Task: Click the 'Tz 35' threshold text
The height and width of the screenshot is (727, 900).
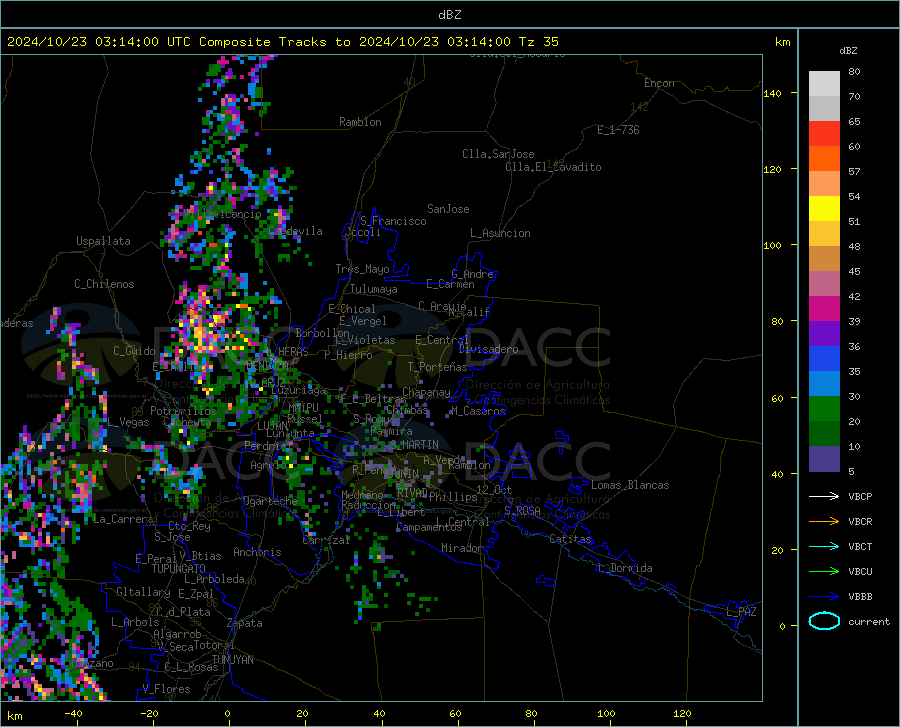Action: coord(538,42)
